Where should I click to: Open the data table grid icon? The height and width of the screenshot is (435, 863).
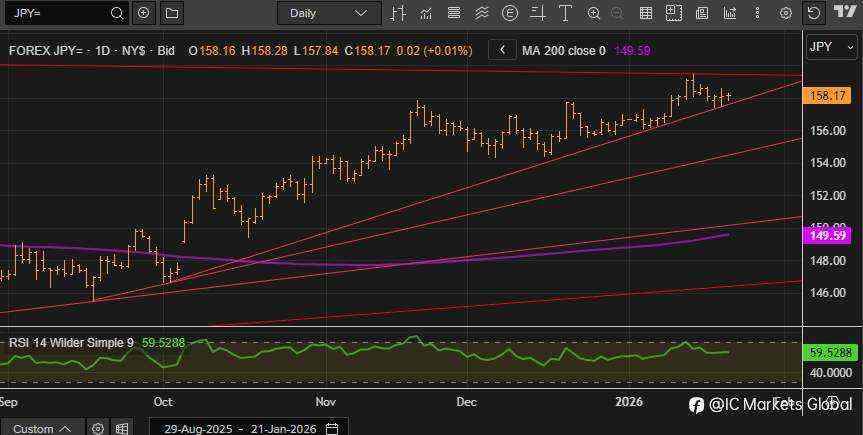click(646, 13)
